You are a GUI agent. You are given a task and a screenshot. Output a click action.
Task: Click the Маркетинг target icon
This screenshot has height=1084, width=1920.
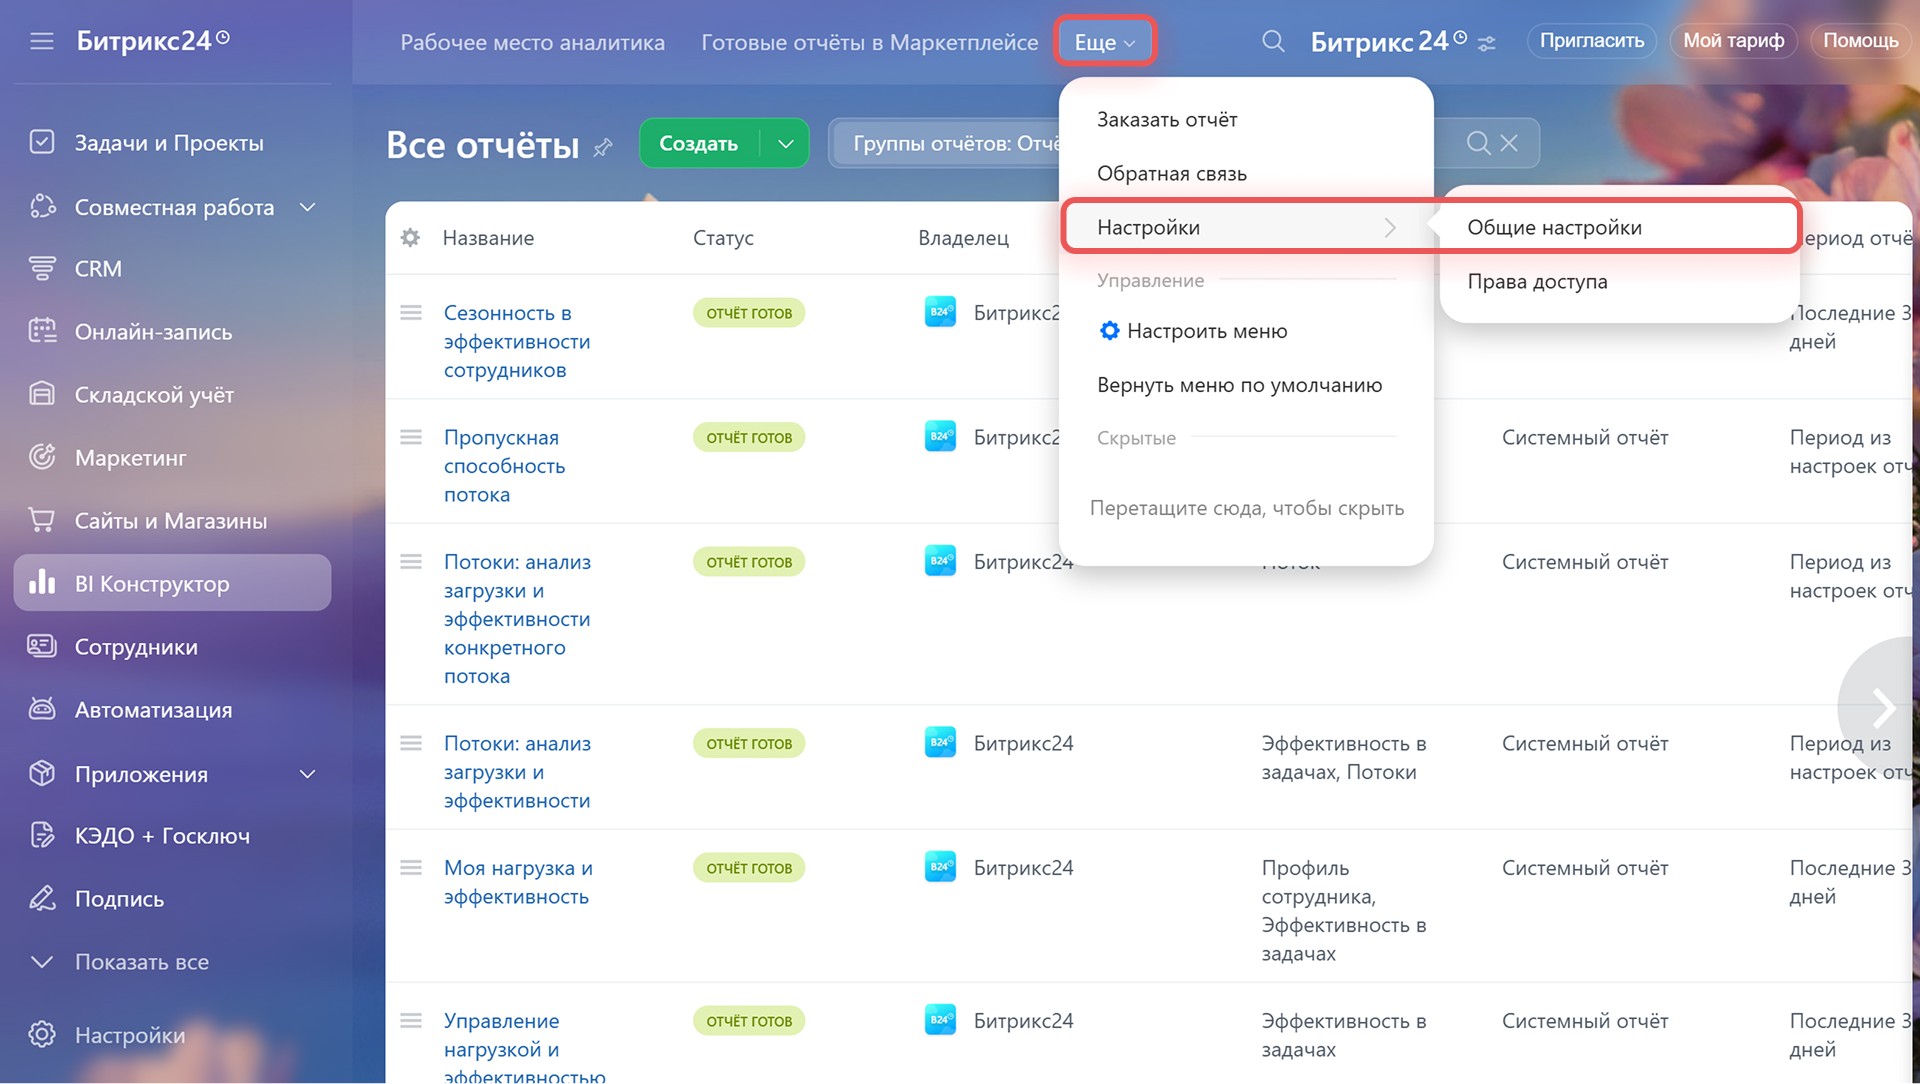point(42,457)
